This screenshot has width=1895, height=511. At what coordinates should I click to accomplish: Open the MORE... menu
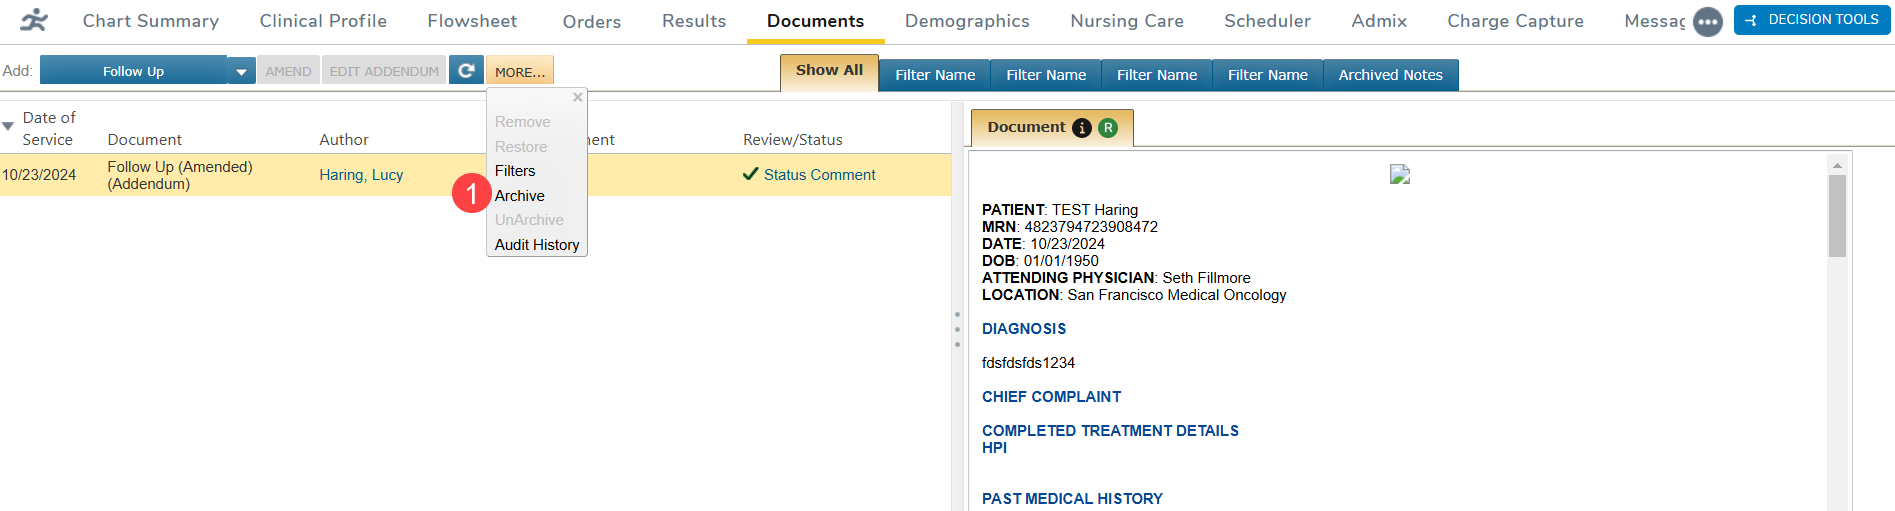pyautogui.click(x=520, y=72)
